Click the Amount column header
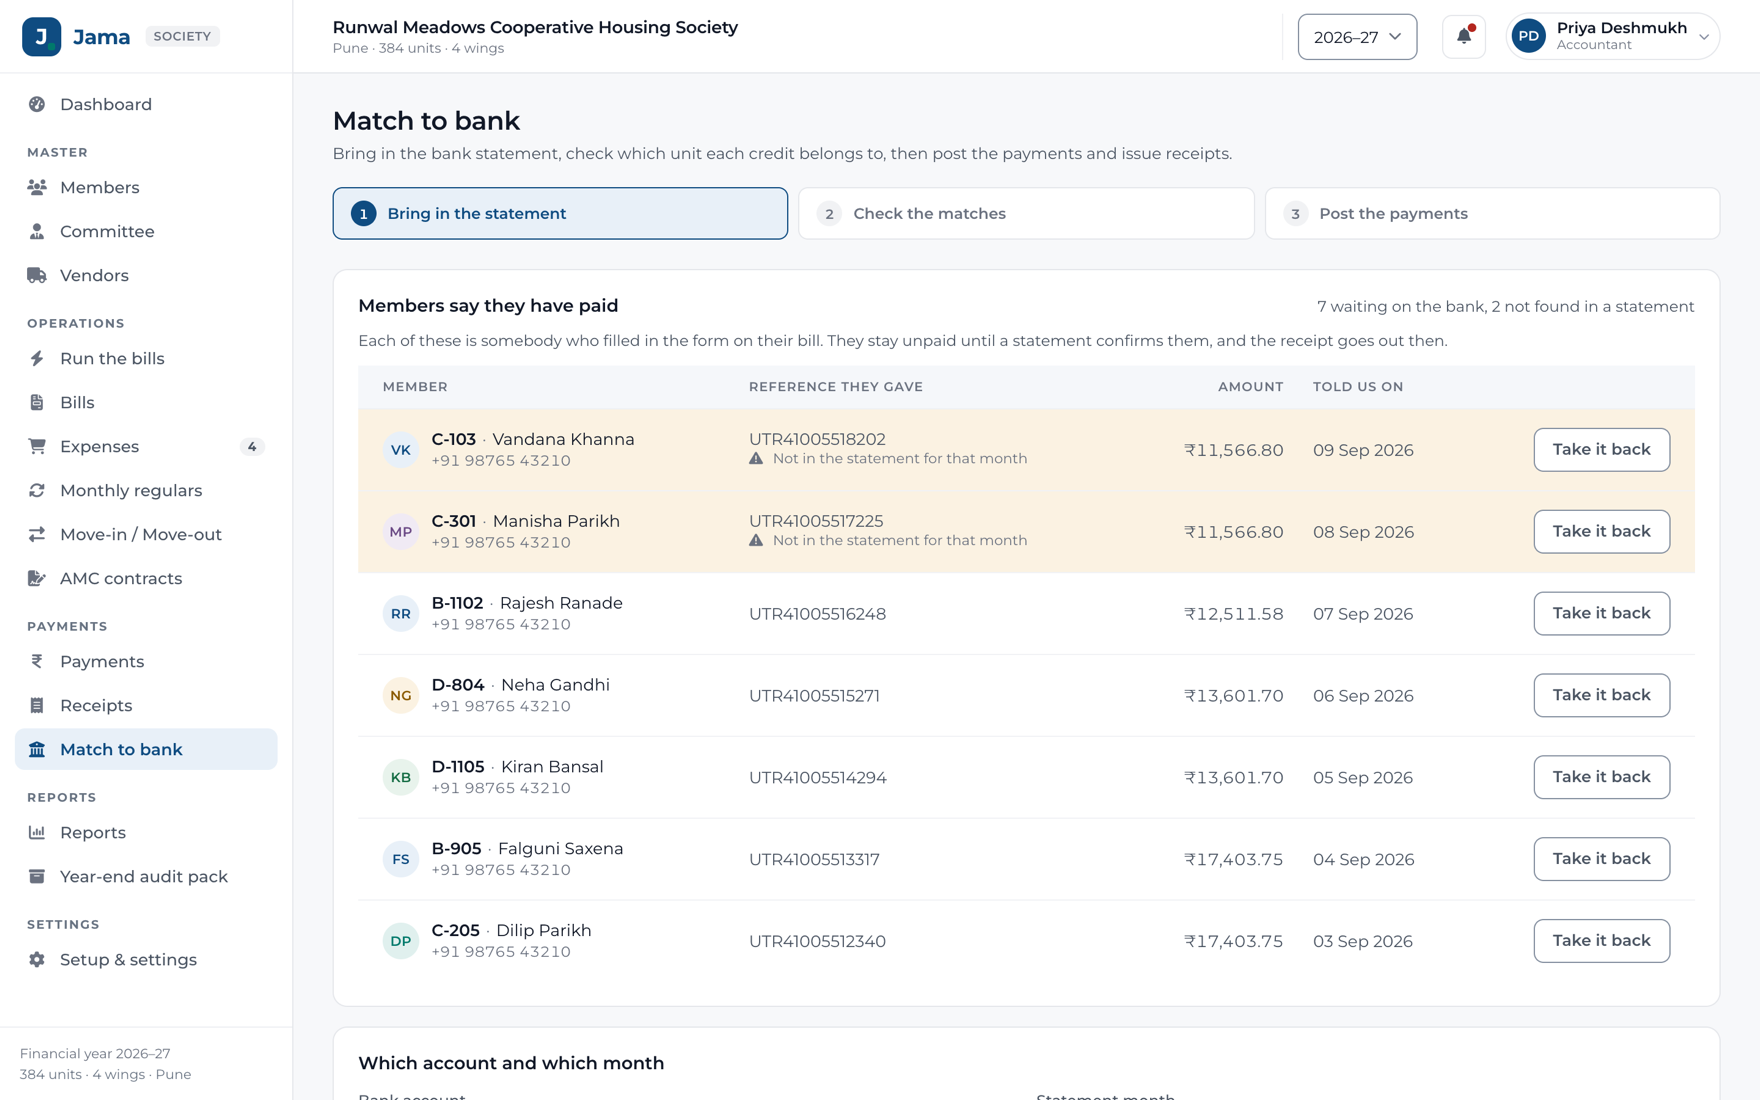Screen dimensions: 1760x1100 pyautogui.click(x=1250, y=387)
